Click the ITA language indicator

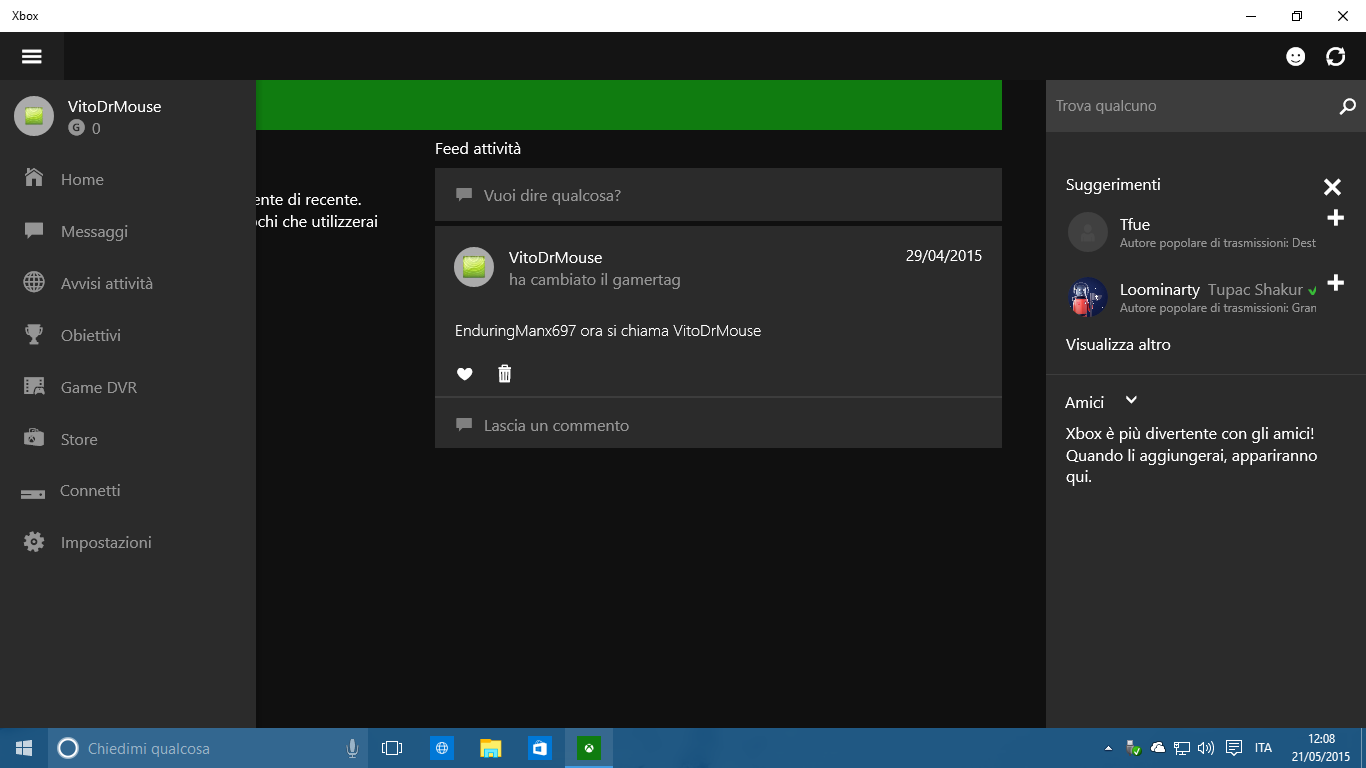(1264, 748)
